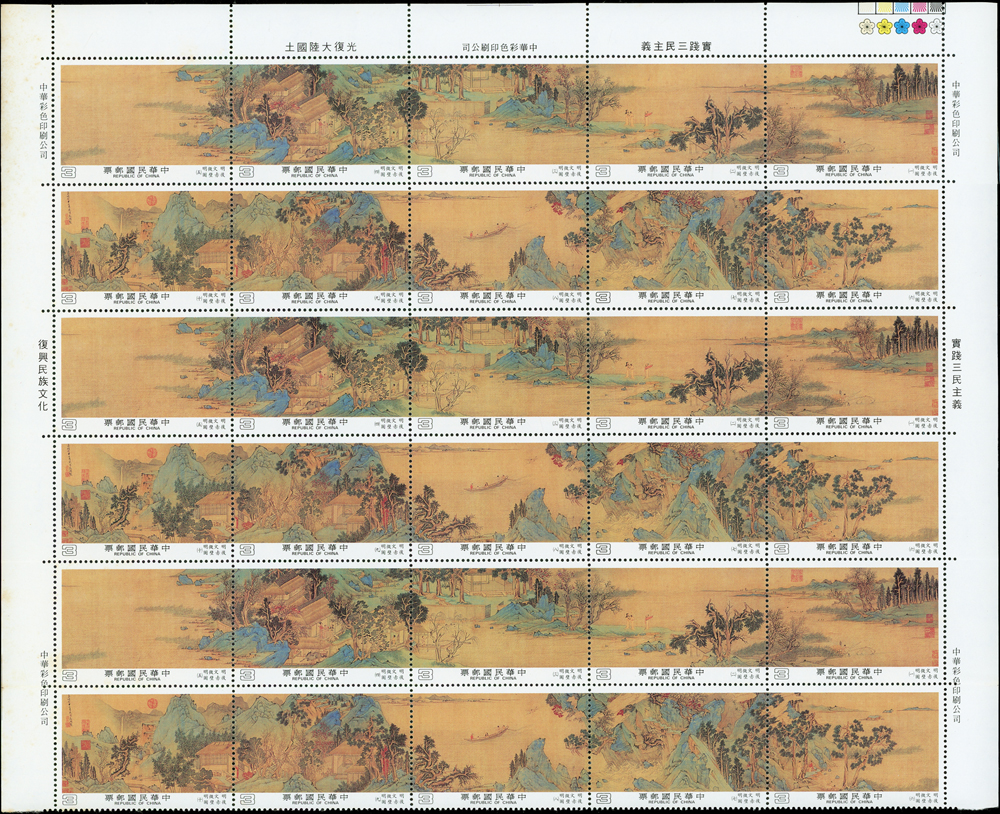Click lower-left margin vertical 中華彩色印刷公司
The height and width of the screenshot is (814, 1000).
pyautogui.click(x=44, y=688)
